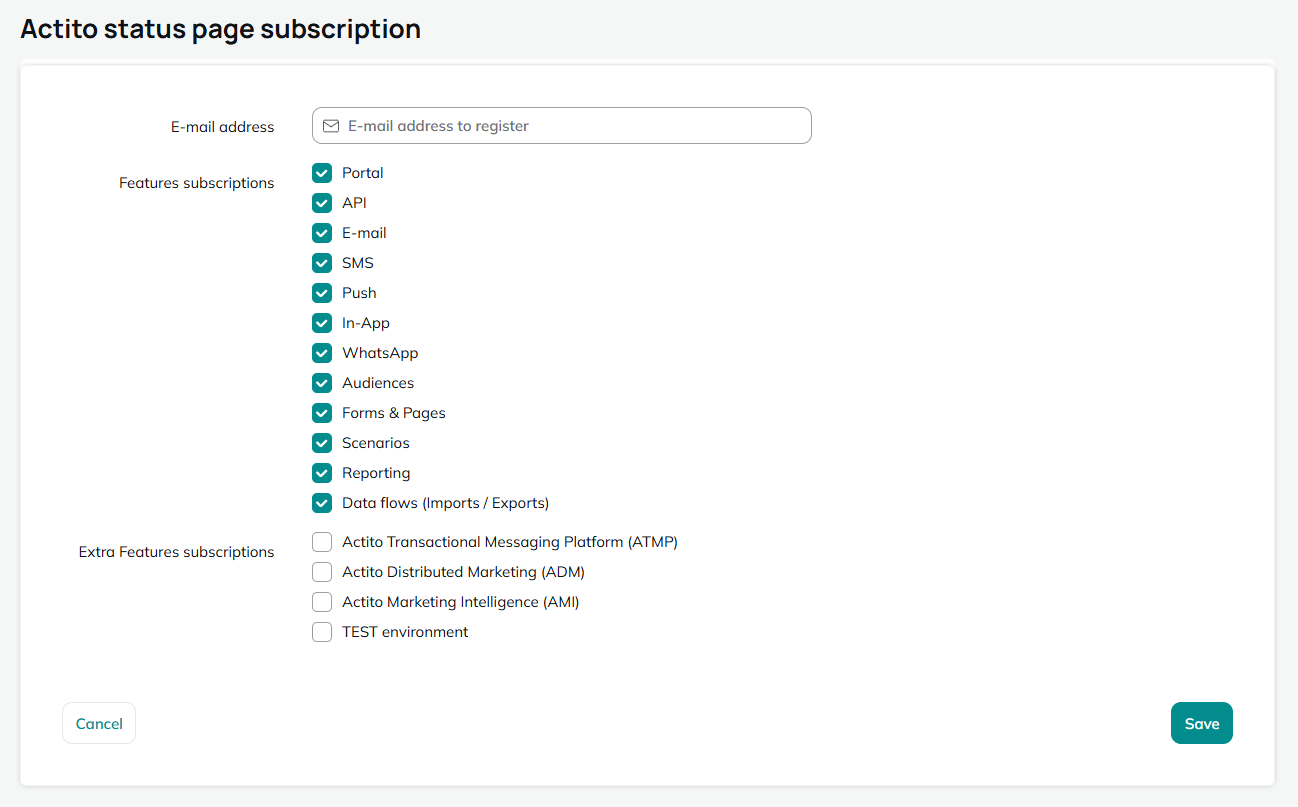Image resolution: width=1298 pixels, height=807 pixels.
Task: Enable the TEST environment checkbox
Action: (x=322, y=632)
